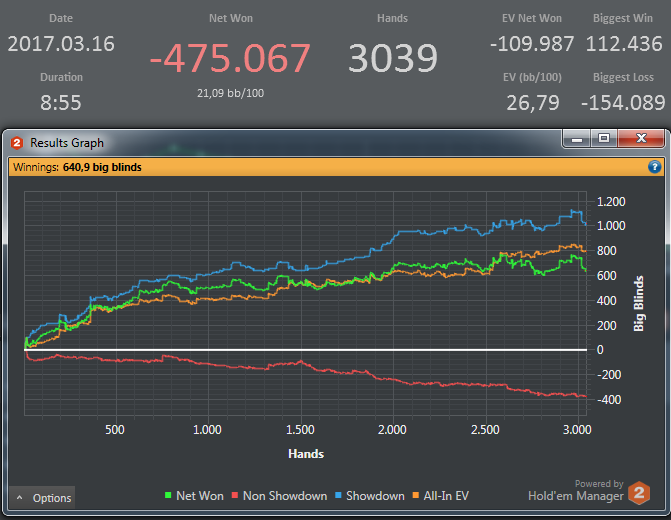The width and height of the screenshot is (671, 520).
Task: Click the 1.500 hands axis tick label
Action: (x=300, y=429)
